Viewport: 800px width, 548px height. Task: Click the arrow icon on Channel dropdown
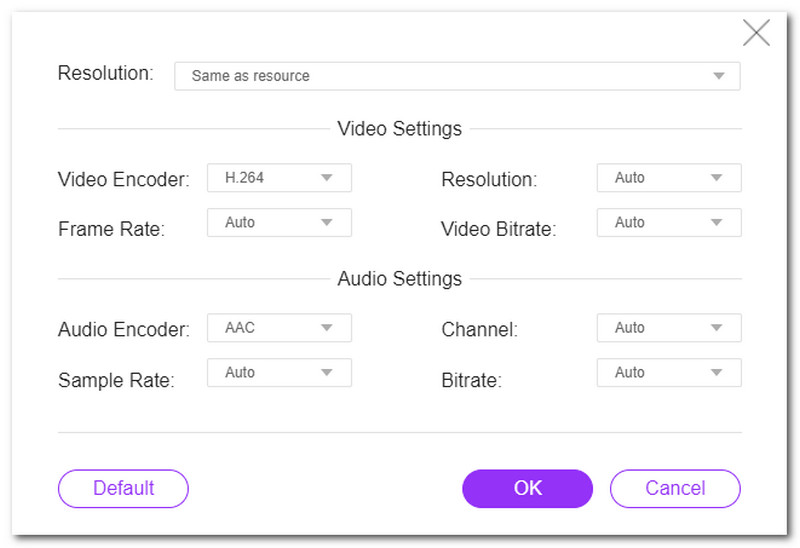716,328
